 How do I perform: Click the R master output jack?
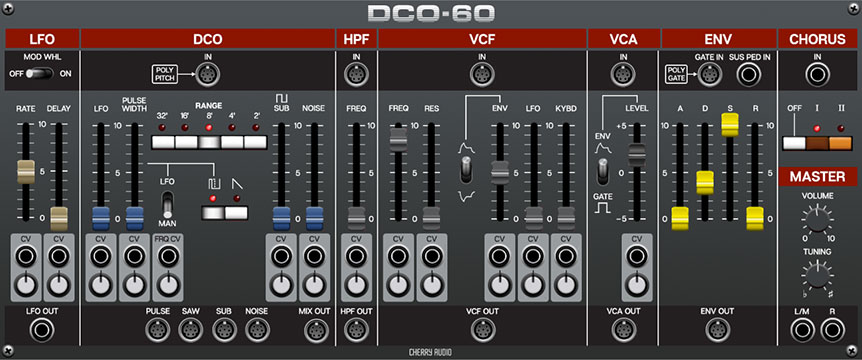pyautogui.click(x=832, y=331)
